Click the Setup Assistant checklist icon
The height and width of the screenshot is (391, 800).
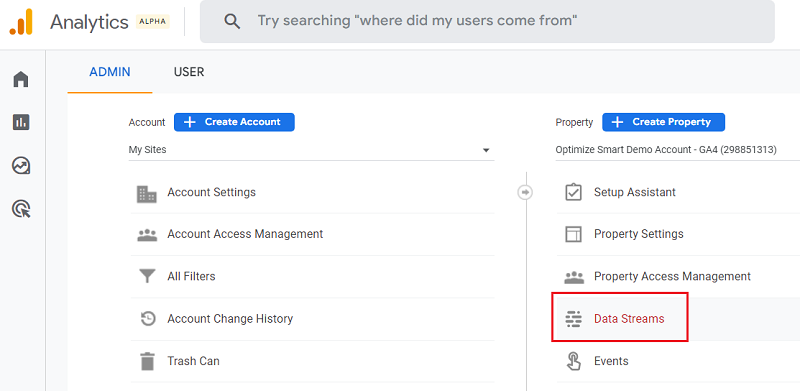point(574,192)
